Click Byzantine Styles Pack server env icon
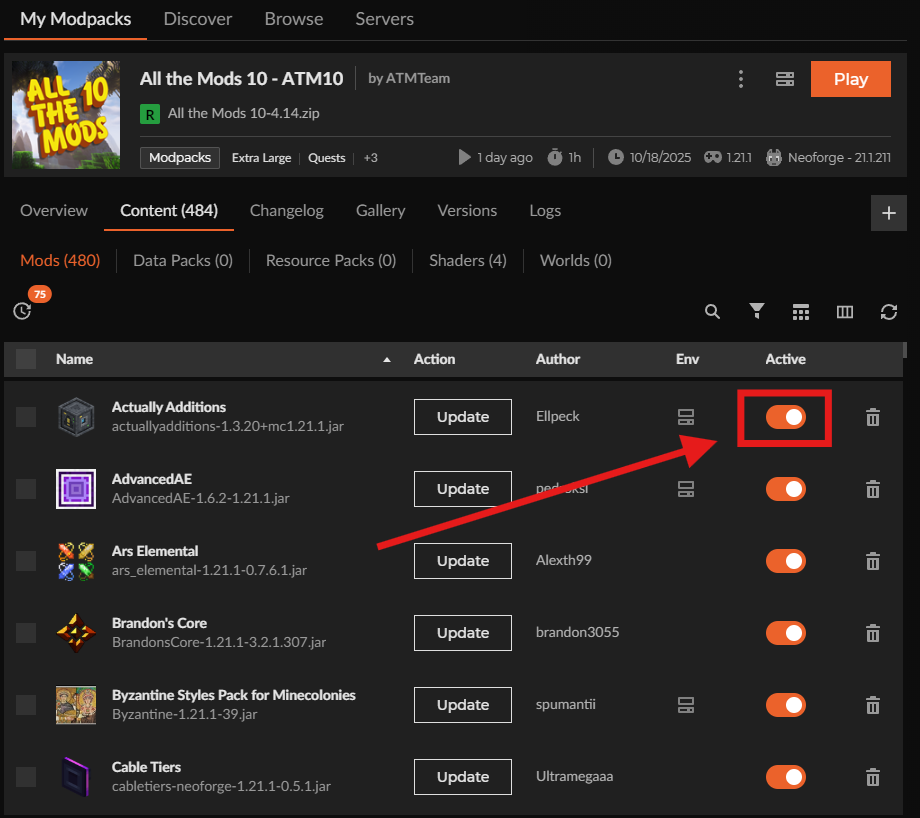Screen dimensions: 920x818 (x=686, y=705)
